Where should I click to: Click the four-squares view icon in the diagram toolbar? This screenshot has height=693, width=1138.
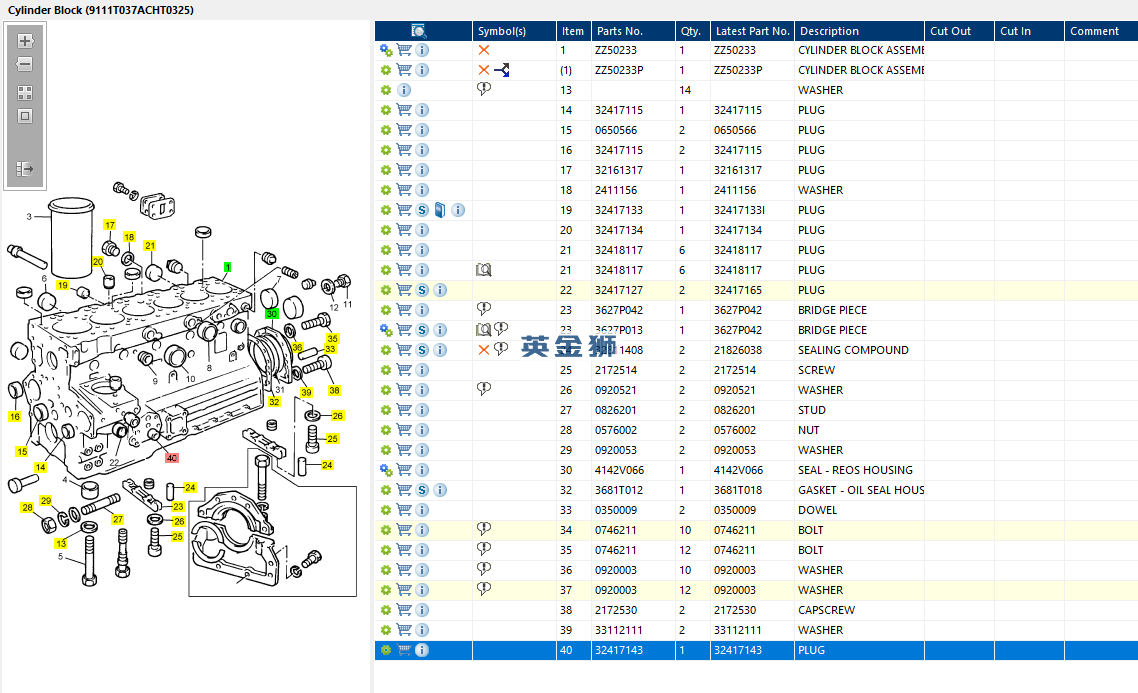(25, 93)
